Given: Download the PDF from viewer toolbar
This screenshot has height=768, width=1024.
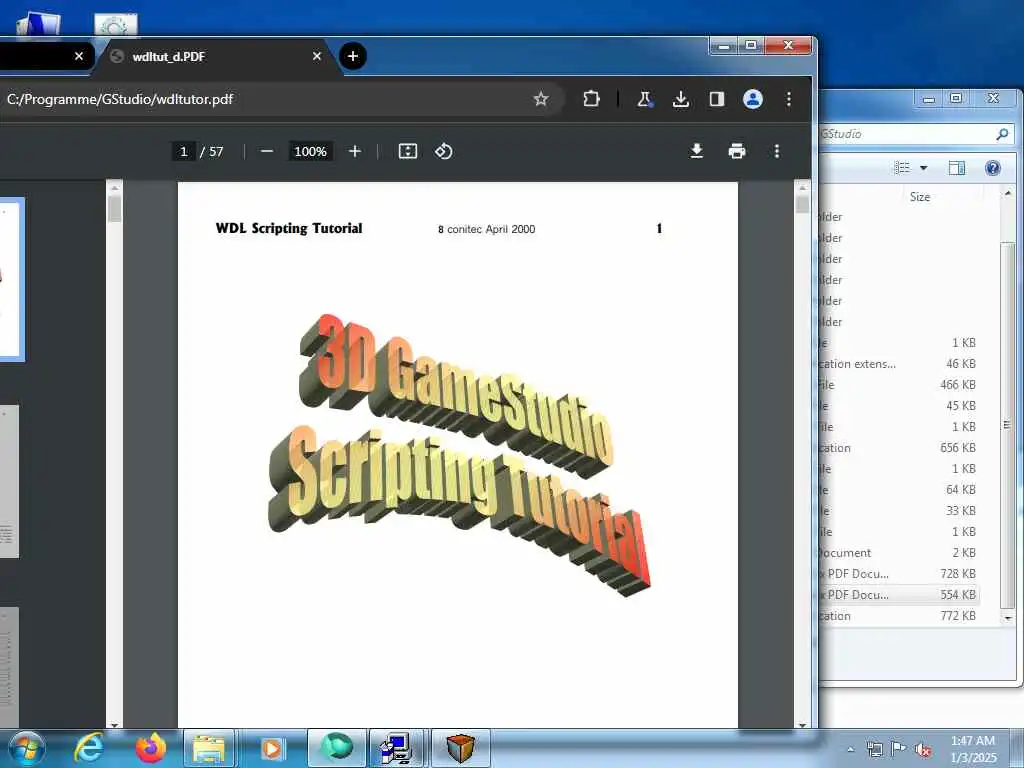Looking at the screenshot, I should 697,152.
